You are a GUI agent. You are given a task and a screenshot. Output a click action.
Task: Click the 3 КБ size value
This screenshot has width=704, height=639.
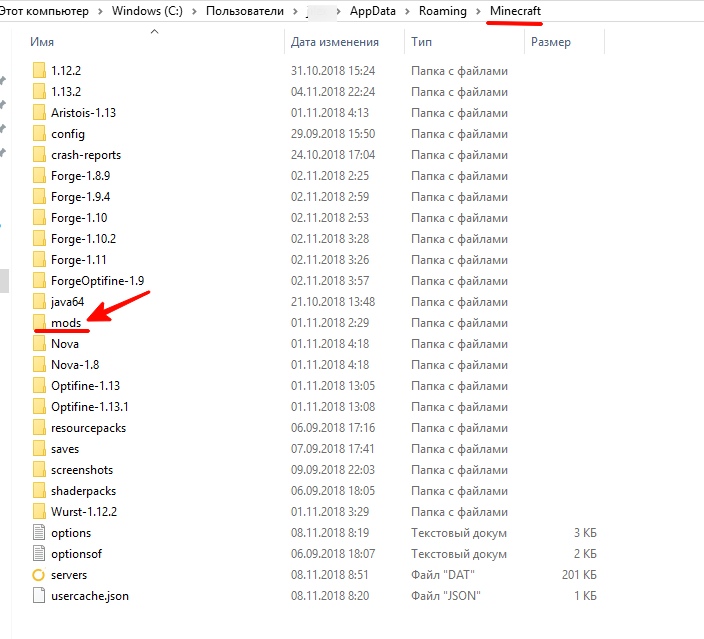[x=585, y=533]
